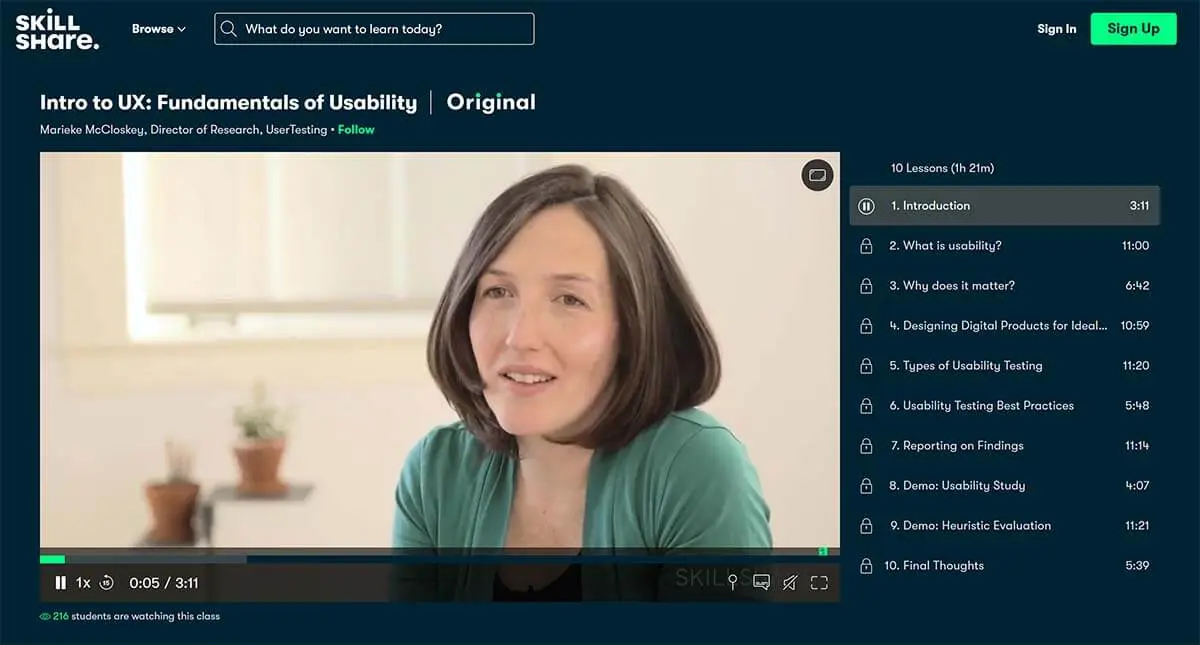Click lock icon beside Demo: Usability Study

coord(867,486)
